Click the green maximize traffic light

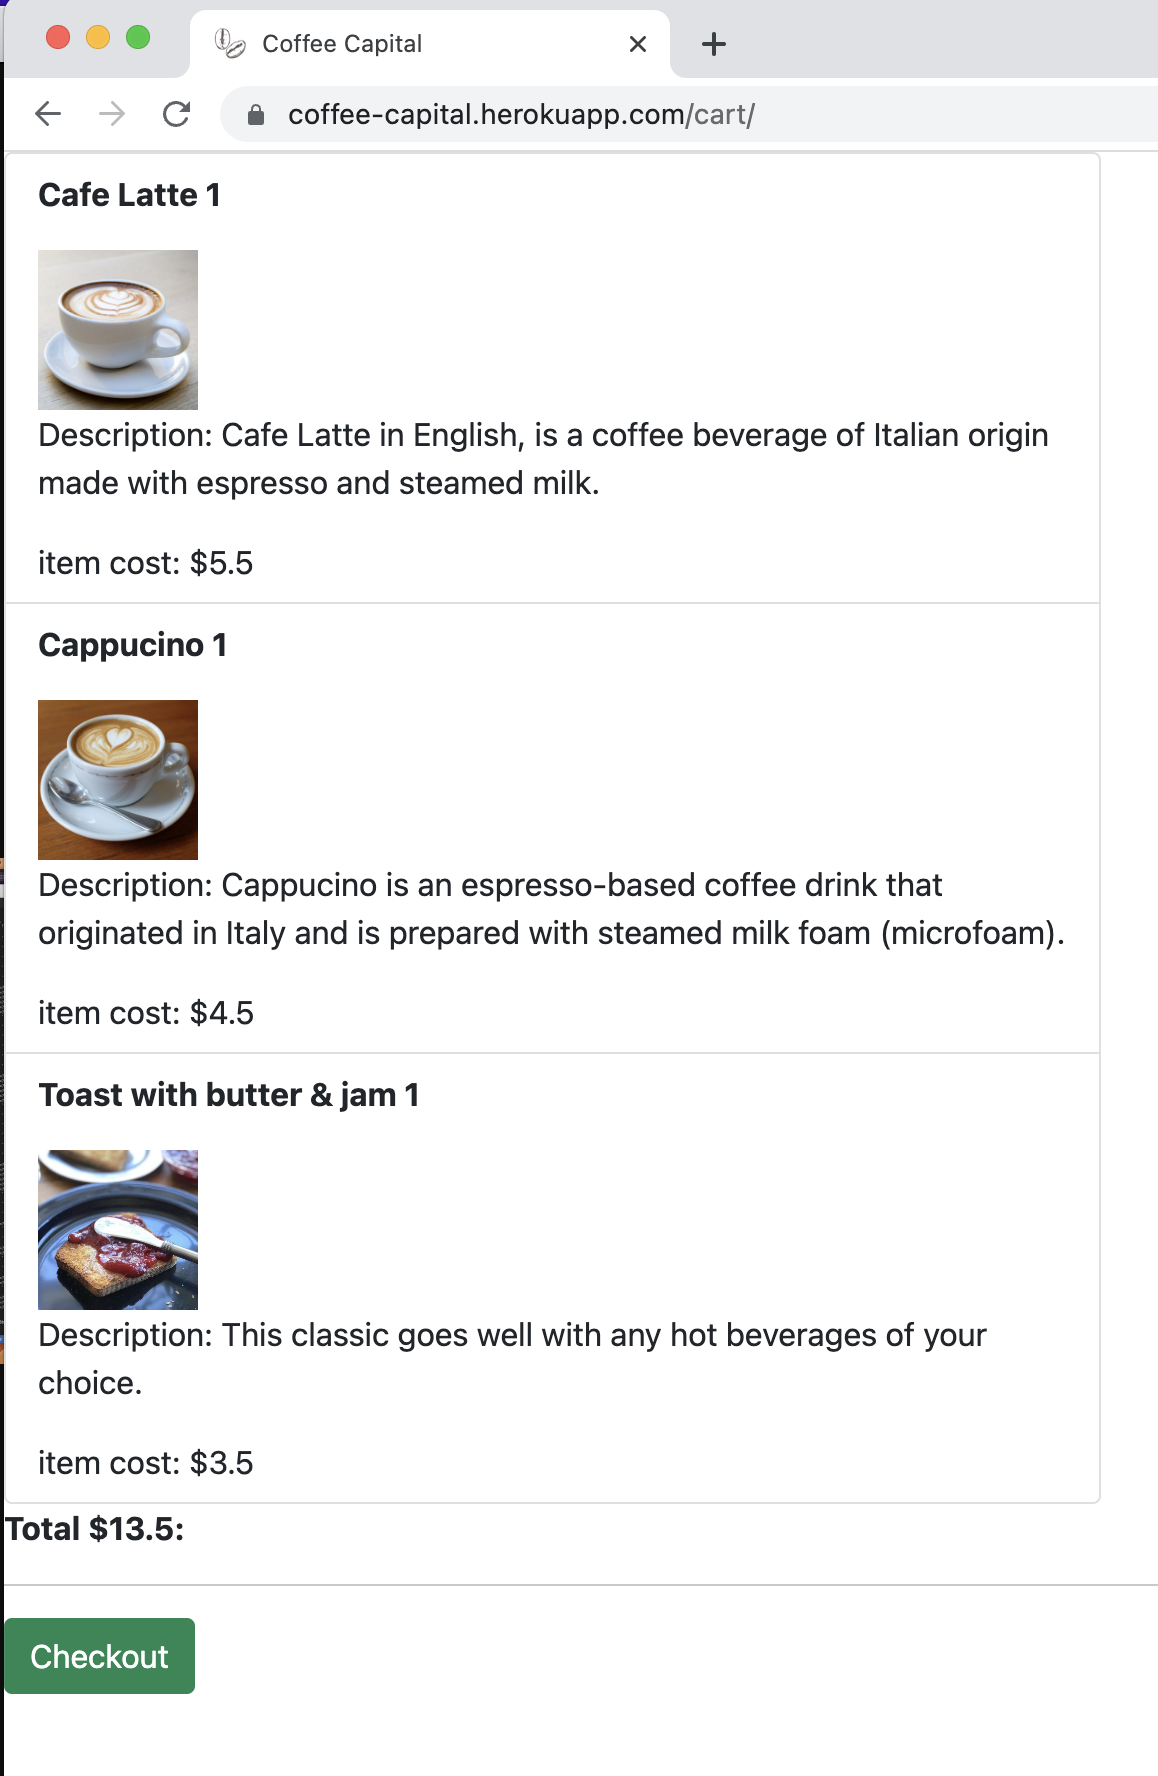pos(139,36)
